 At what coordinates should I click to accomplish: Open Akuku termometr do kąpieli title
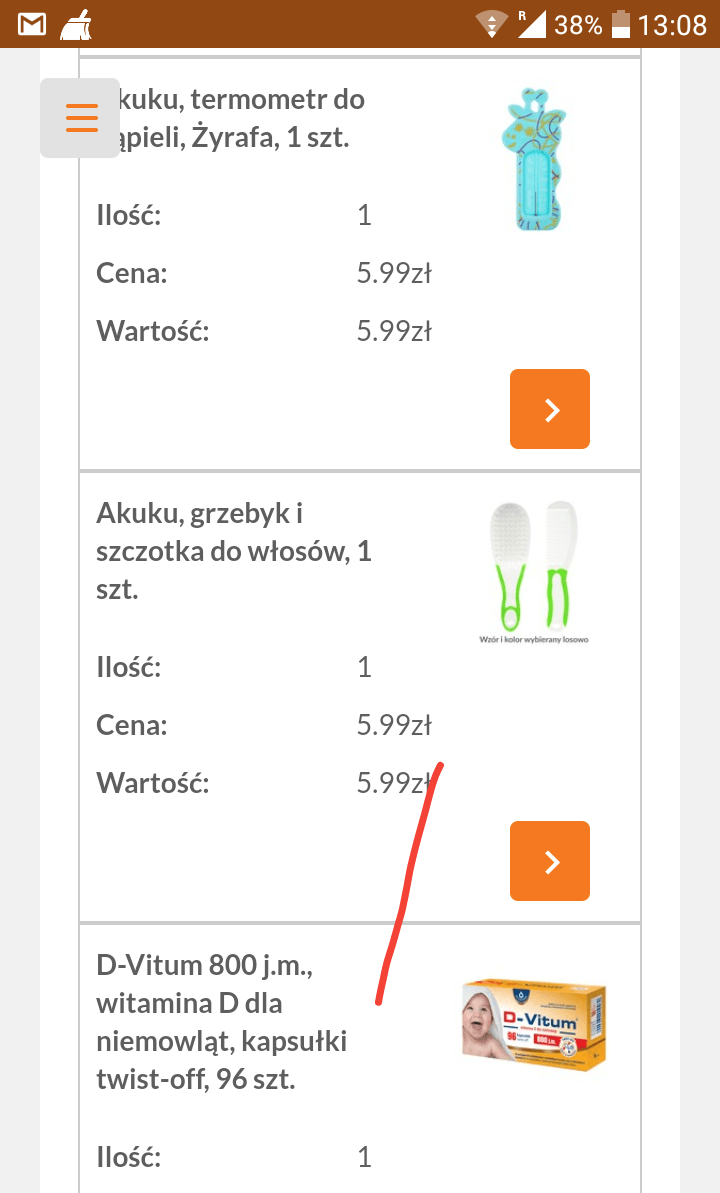232,118
